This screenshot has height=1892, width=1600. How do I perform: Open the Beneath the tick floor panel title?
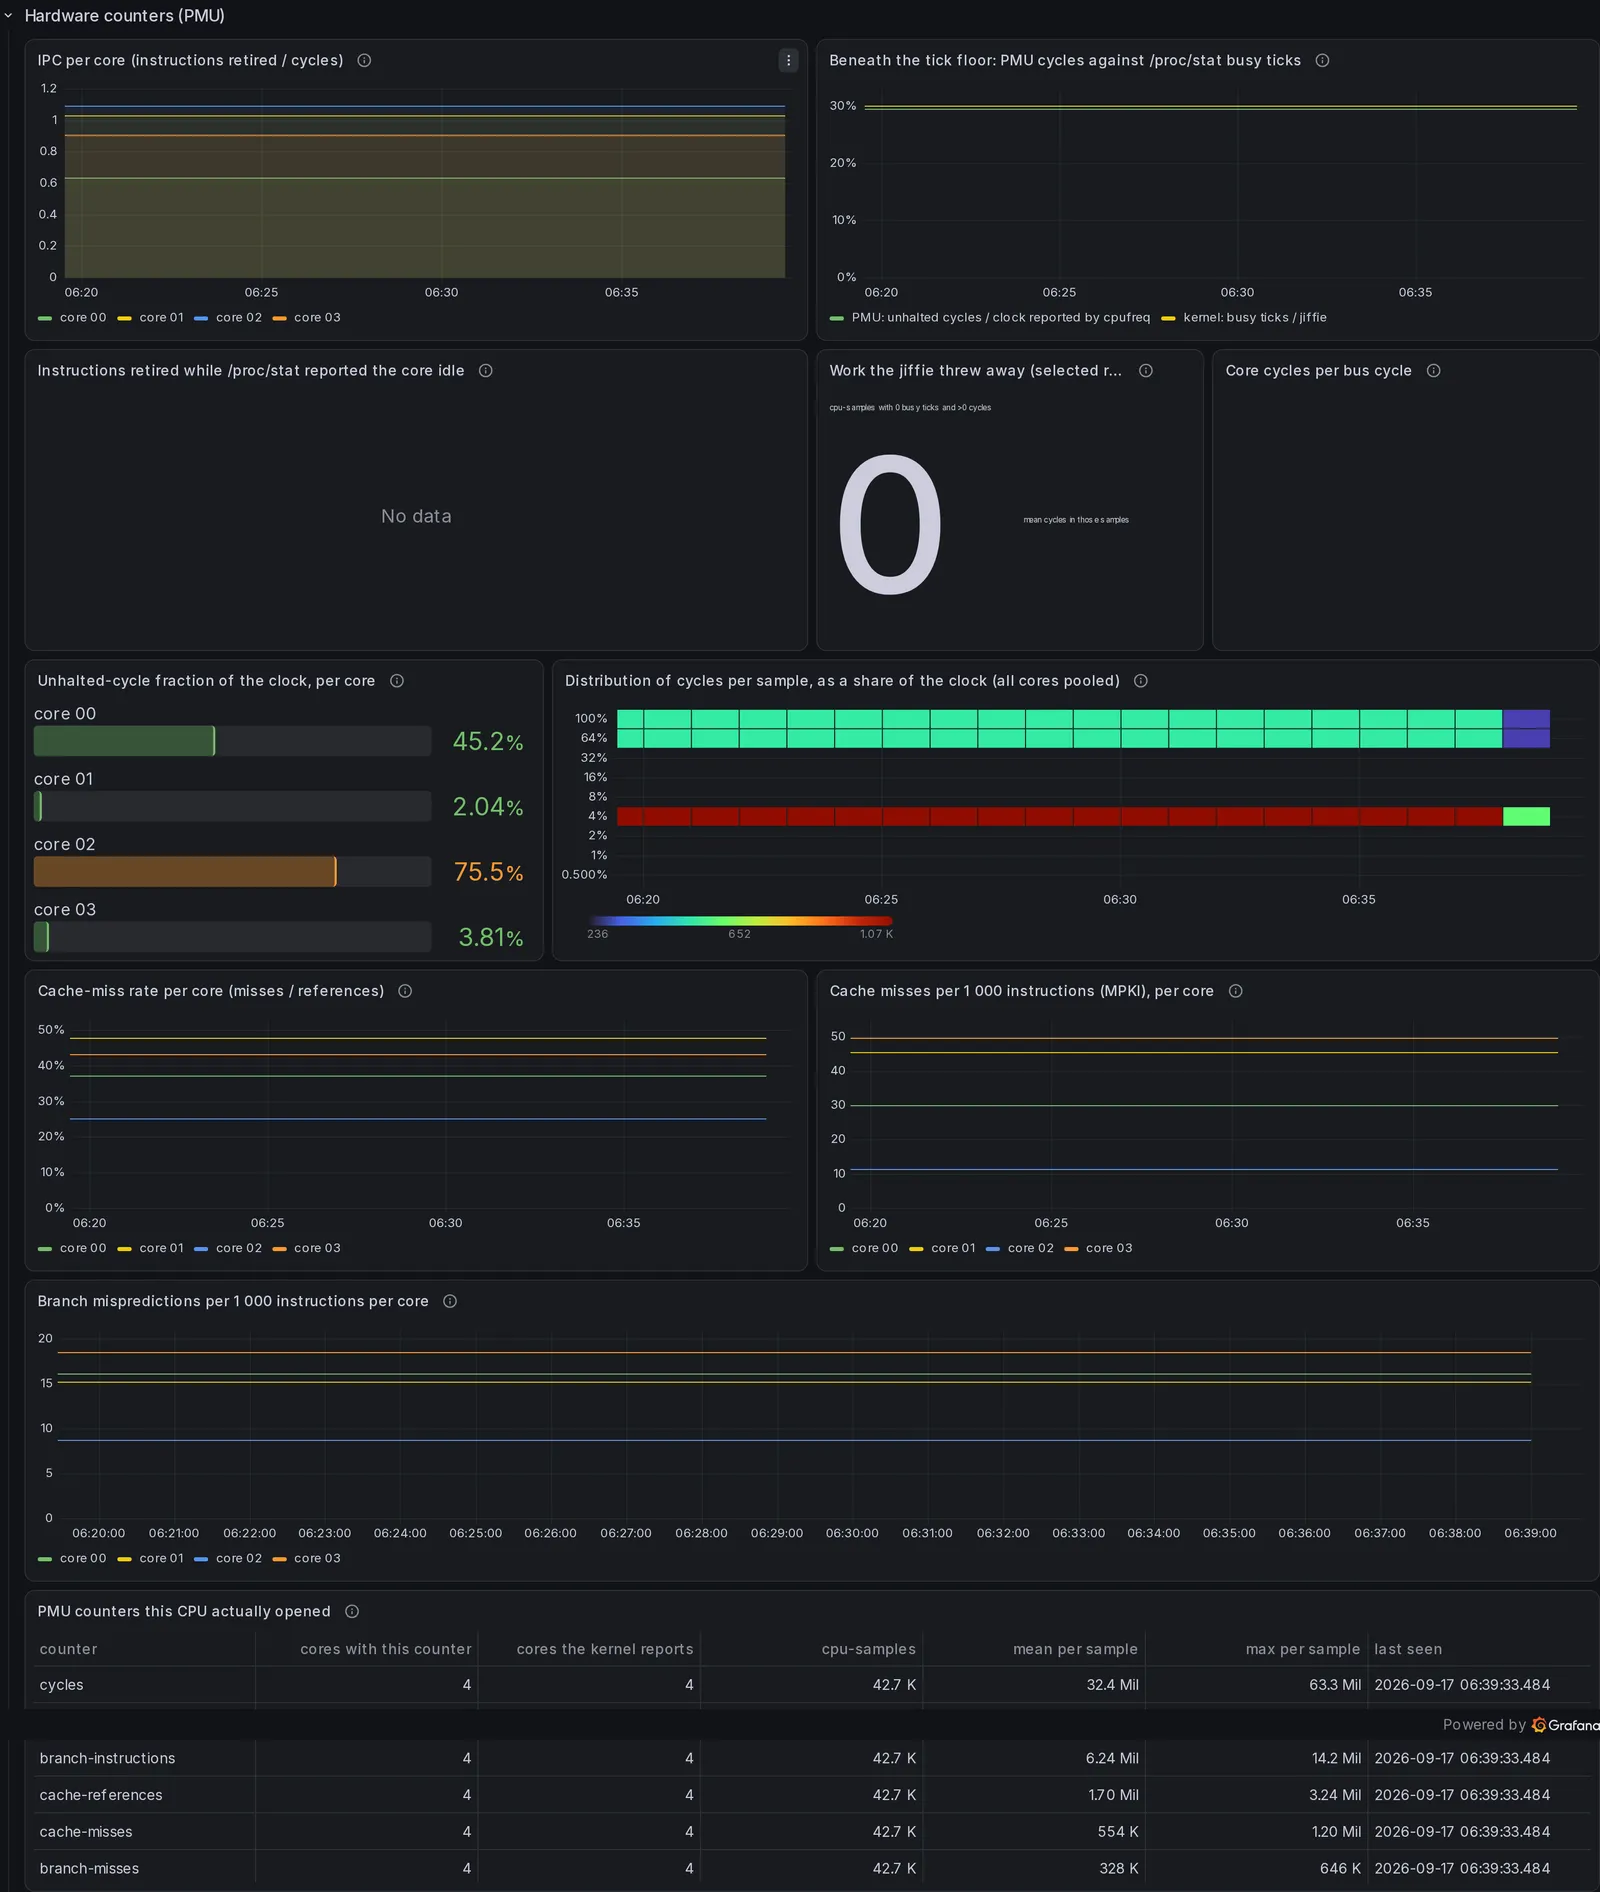point(1065,61)
